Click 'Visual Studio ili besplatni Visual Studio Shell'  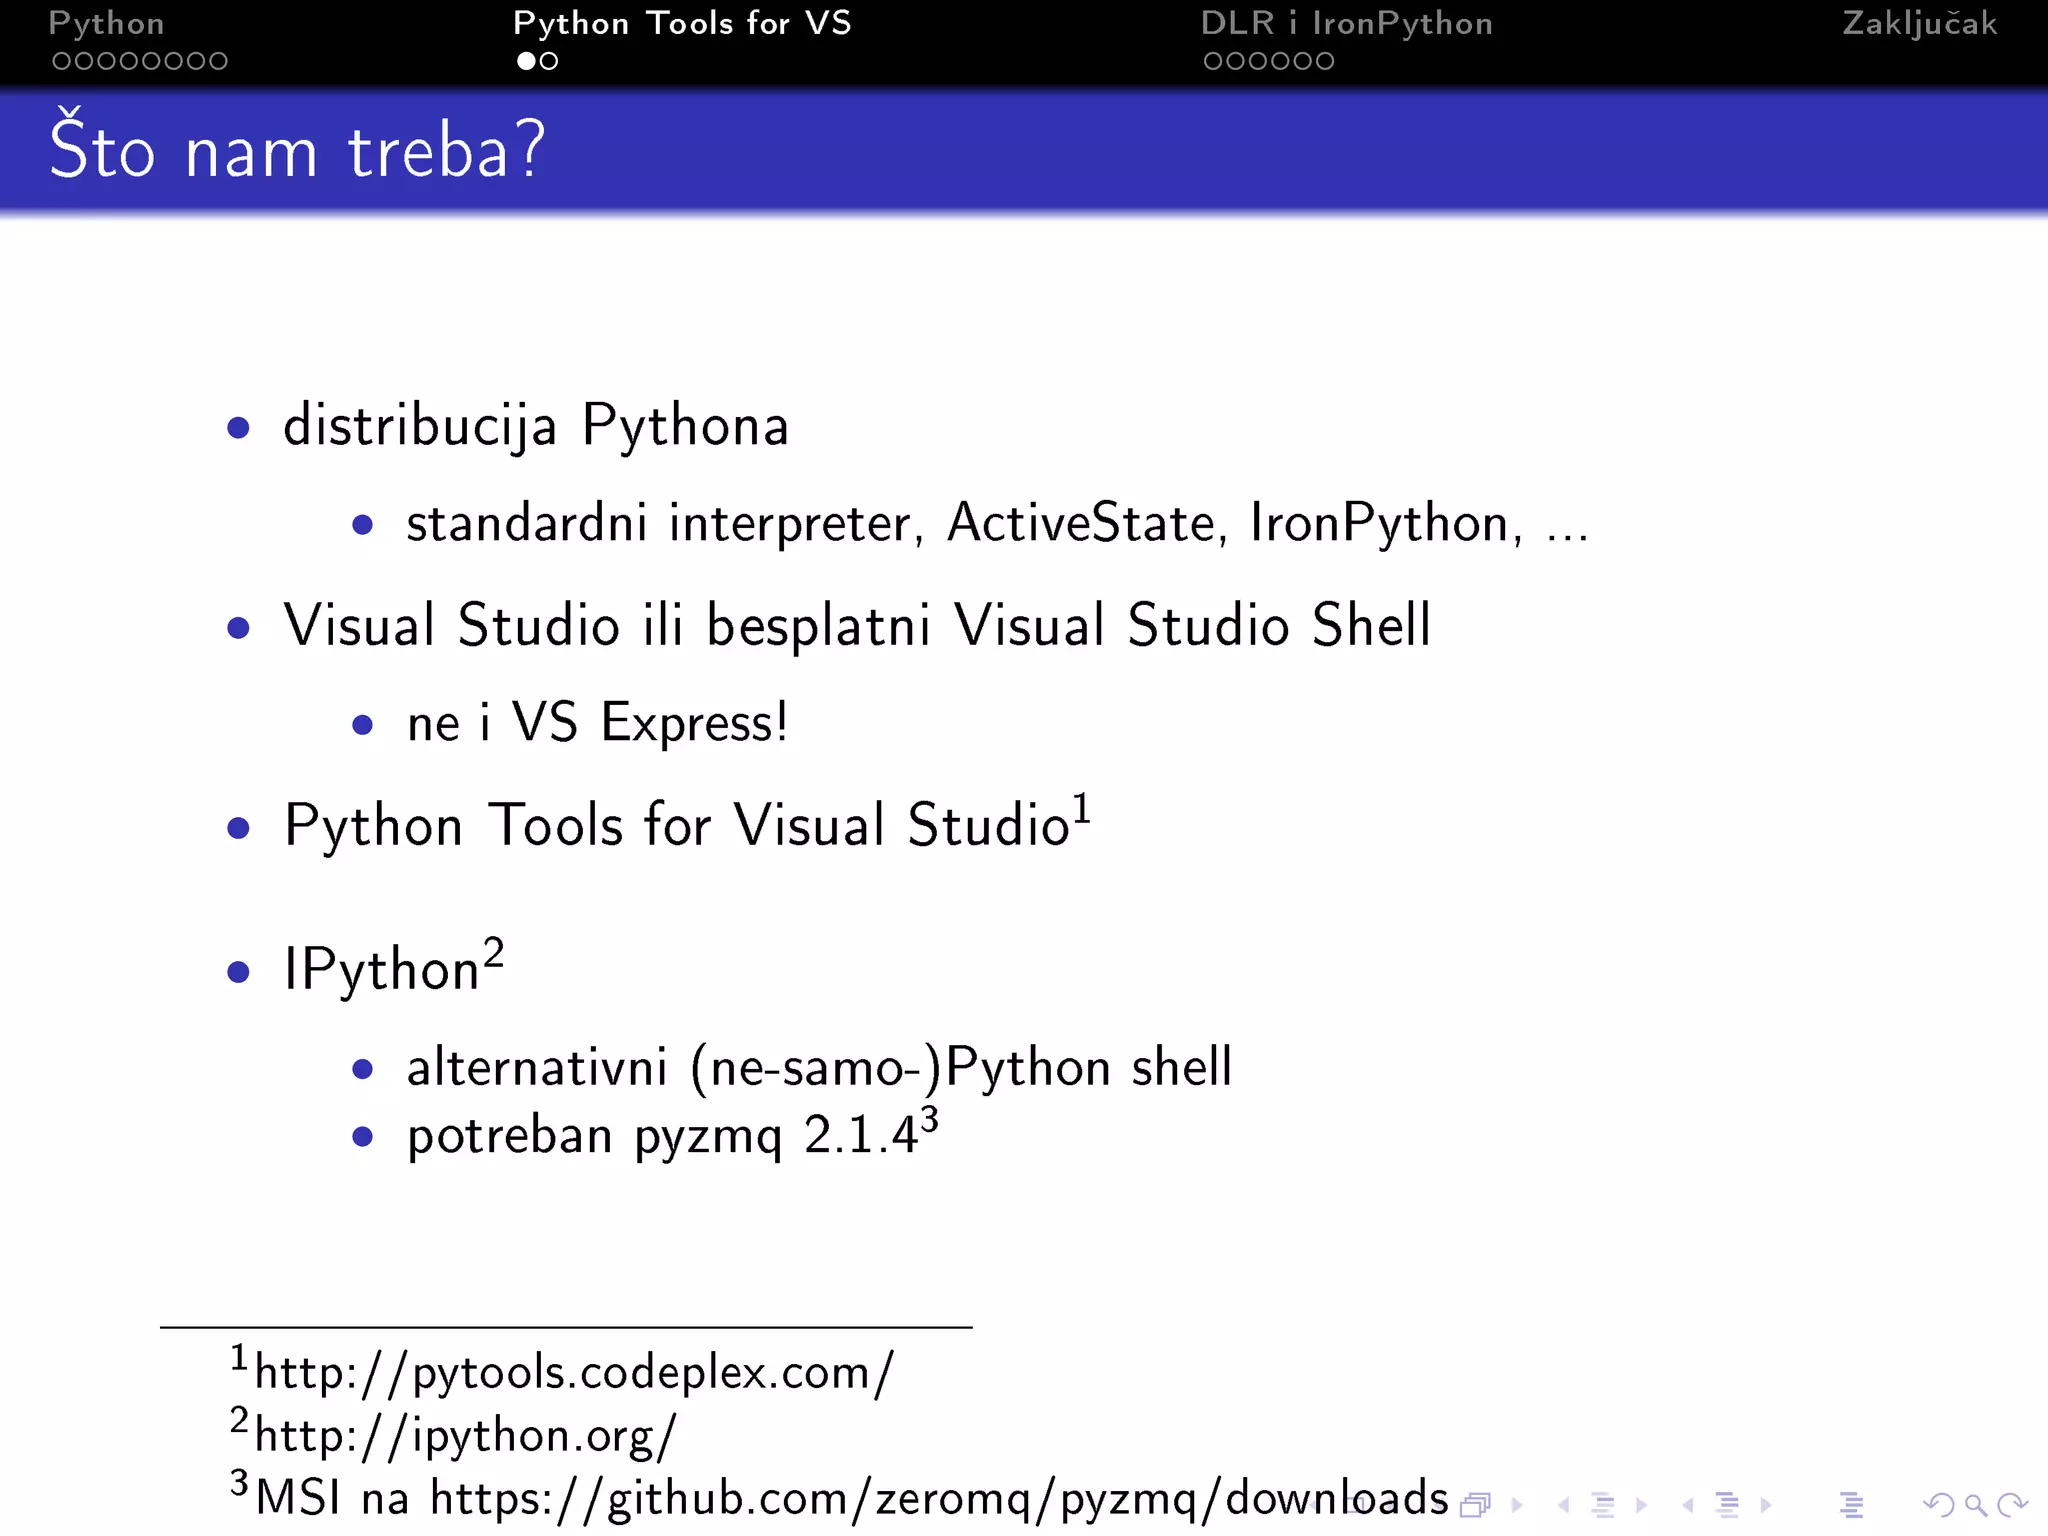point(857,625)
